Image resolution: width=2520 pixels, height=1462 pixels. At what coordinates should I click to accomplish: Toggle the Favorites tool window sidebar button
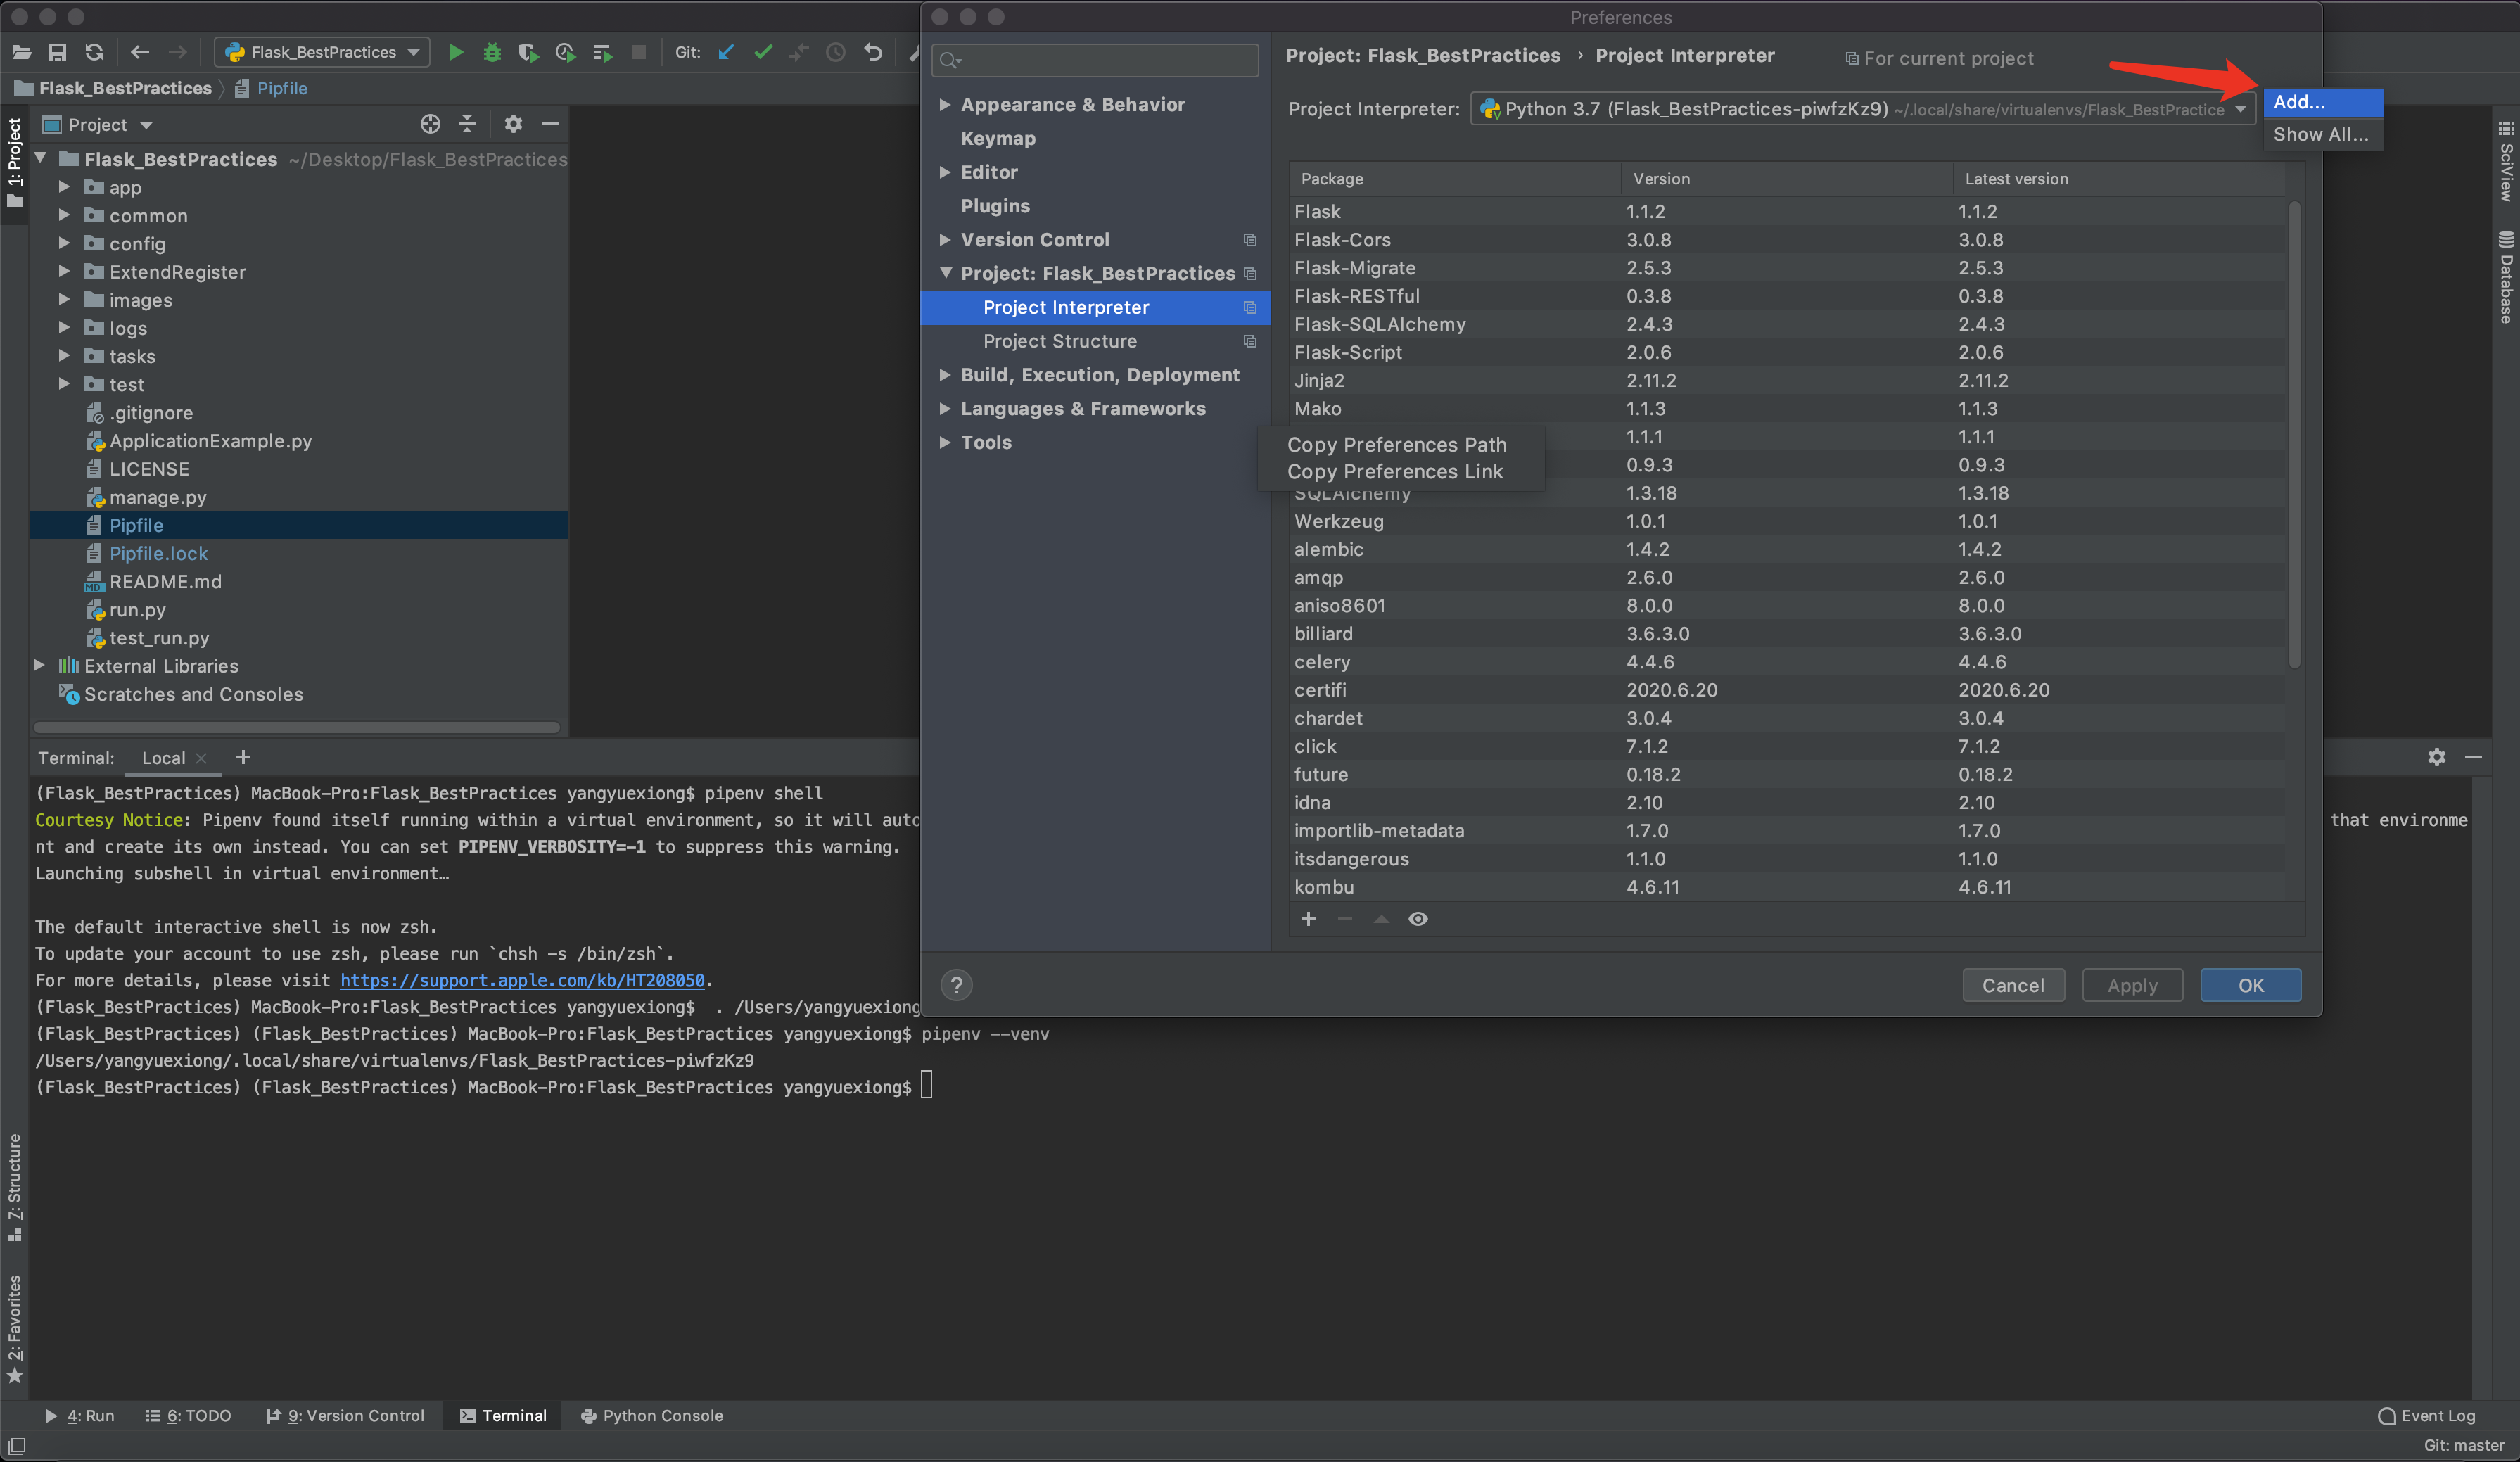[14, 1330]
